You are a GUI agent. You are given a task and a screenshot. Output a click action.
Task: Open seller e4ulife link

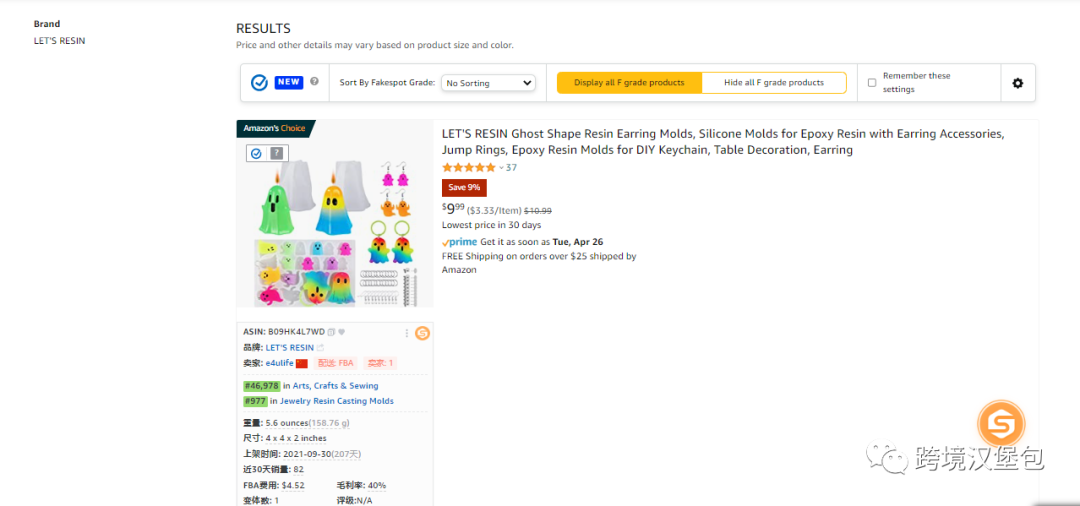(280, 363)
